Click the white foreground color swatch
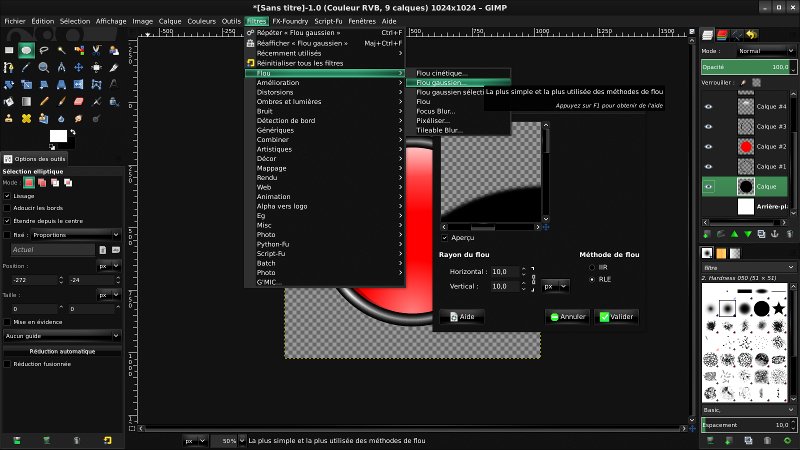The width and height of the screenshot is (800, 450). (x=58, y=136)
